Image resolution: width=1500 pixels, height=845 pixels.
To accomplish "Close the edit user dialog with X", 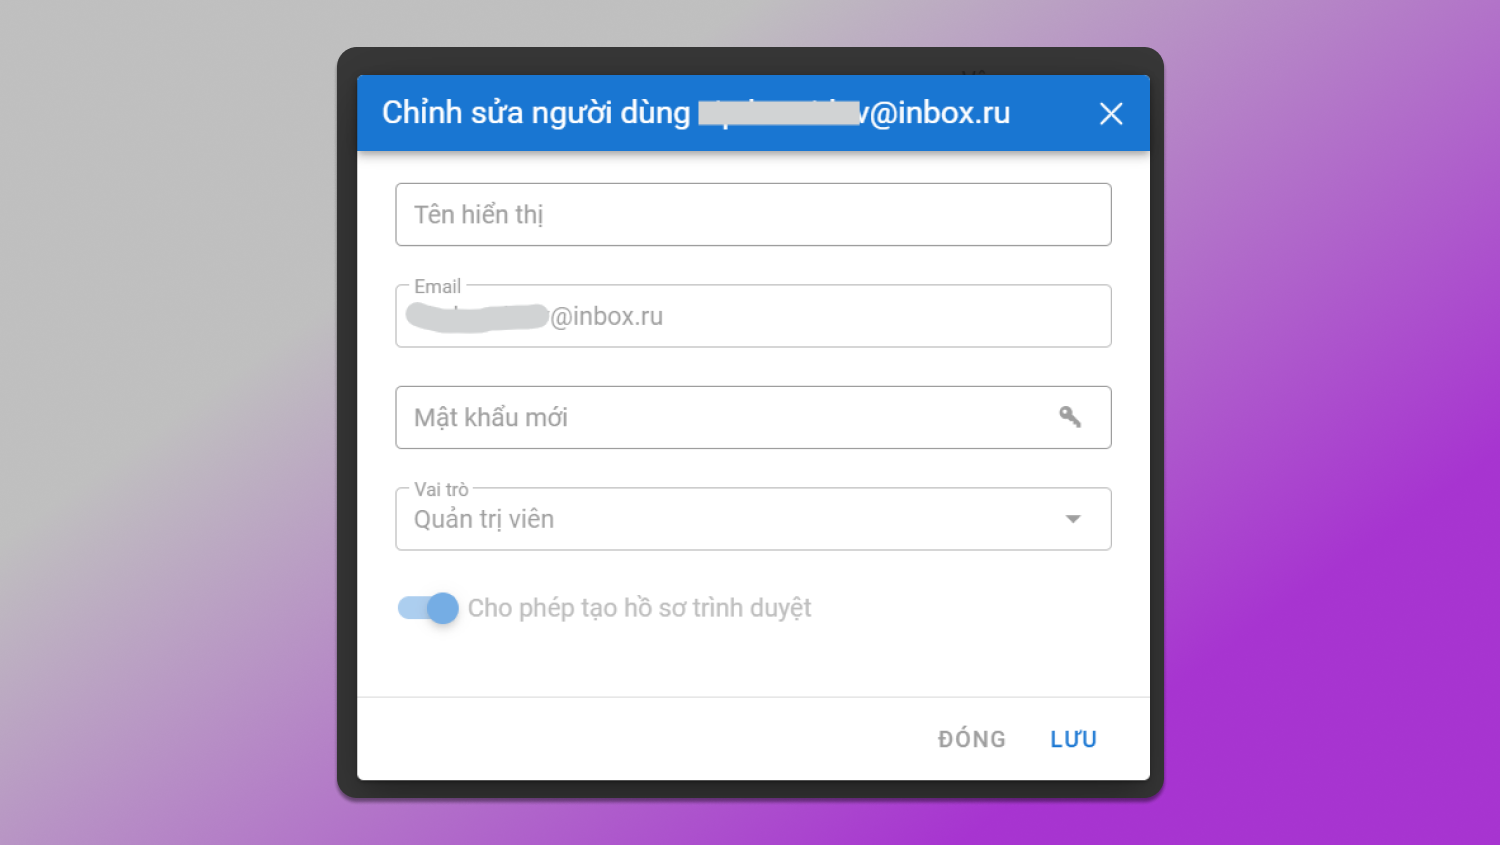I will pyautogui.click(x=1111, y=114).
